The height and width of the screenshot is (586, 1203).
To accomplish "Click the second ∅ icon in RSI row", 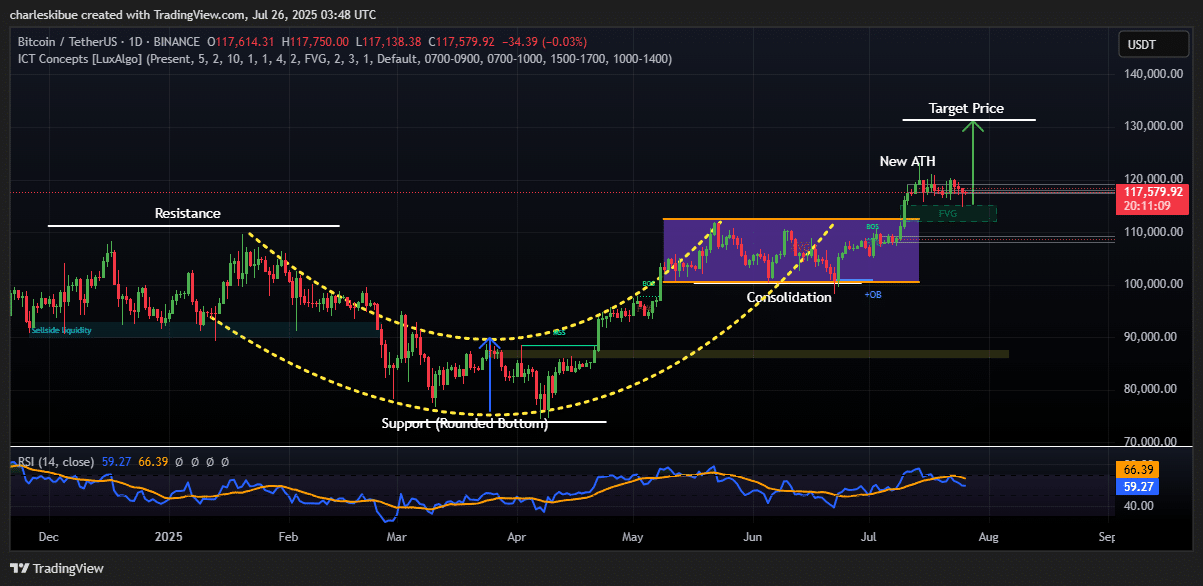I will [194, 462].
